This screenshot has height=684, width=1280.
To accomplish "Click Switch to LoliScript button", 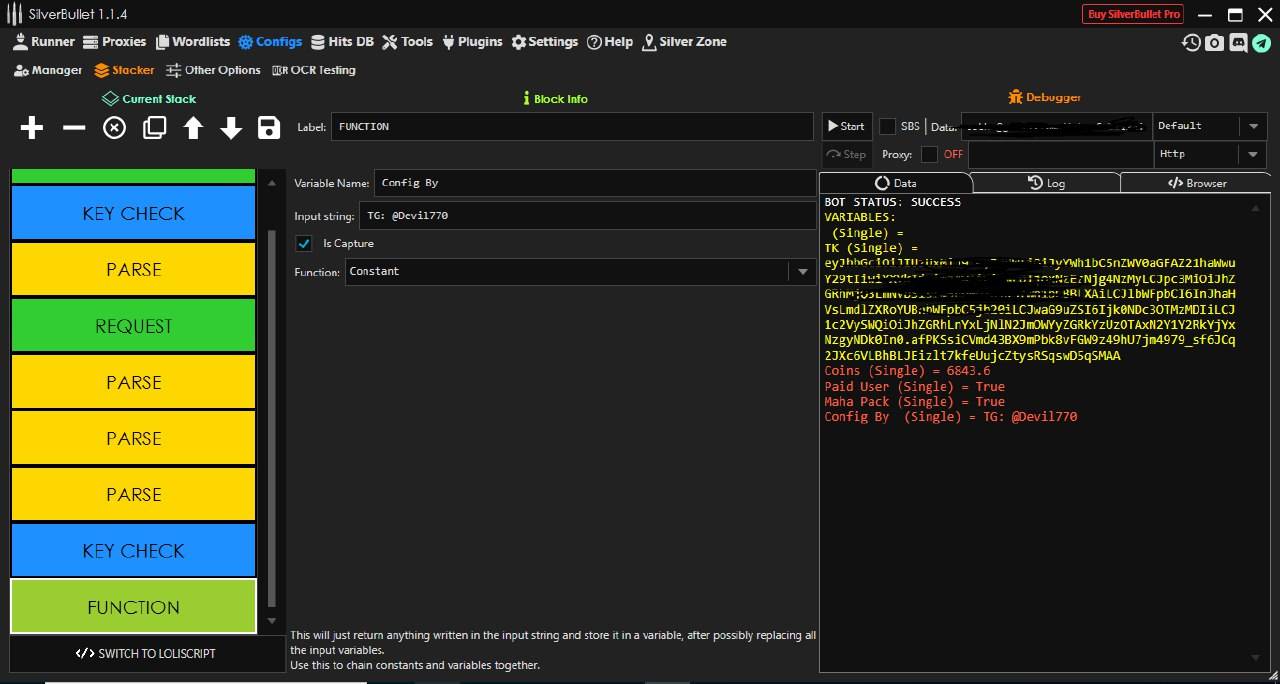I will (x=146, y=653).
